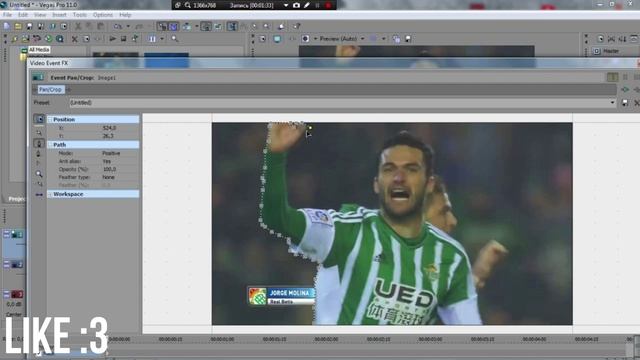
Task: Open the File menu
Action: pyautogui.click(x=7, y=15)
